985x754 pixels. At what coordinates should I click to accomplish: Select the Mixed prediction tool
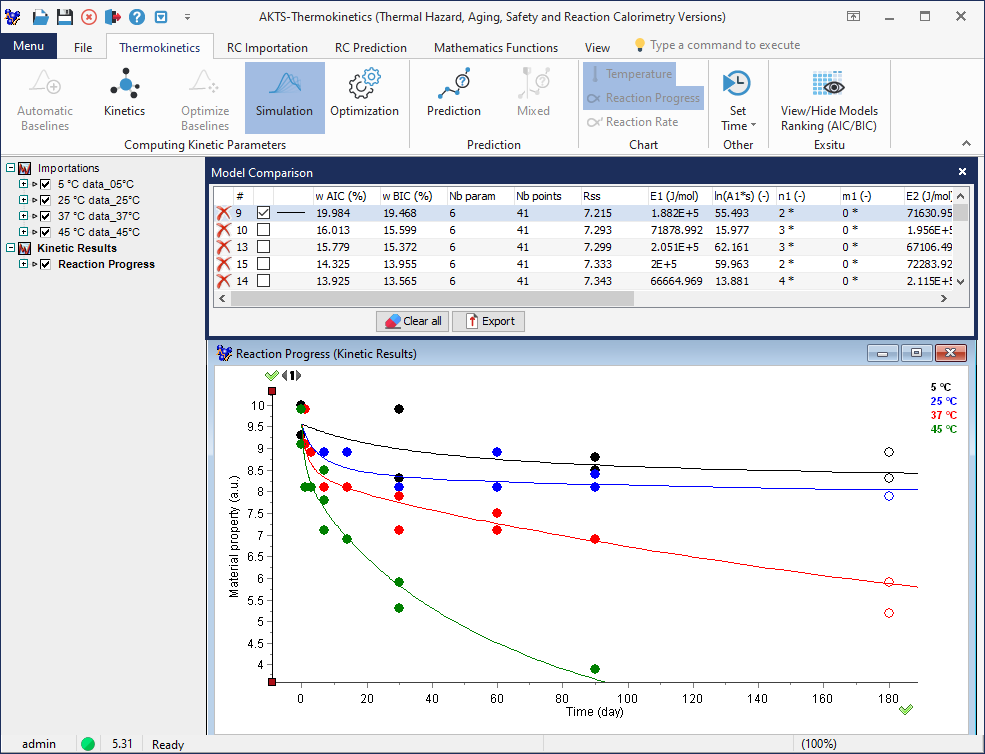[533, 96]
